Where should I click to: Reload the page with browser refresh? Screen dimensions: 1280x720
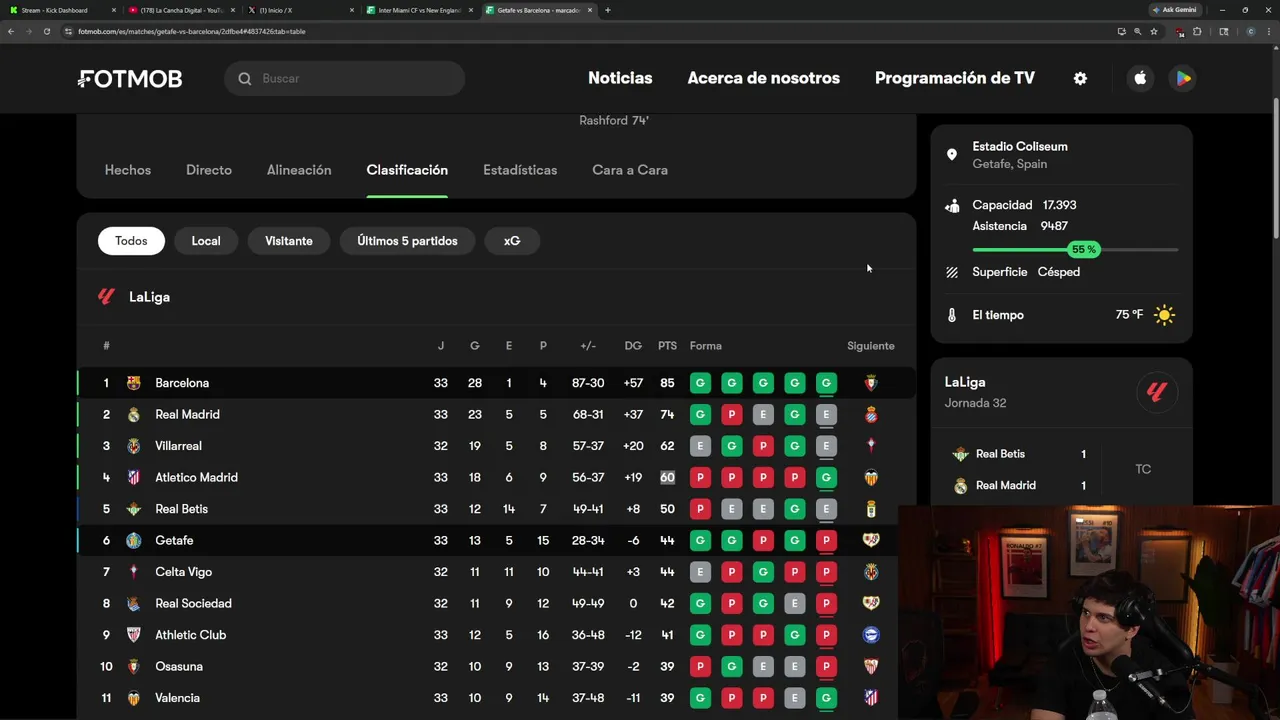(x=46, y=31)
